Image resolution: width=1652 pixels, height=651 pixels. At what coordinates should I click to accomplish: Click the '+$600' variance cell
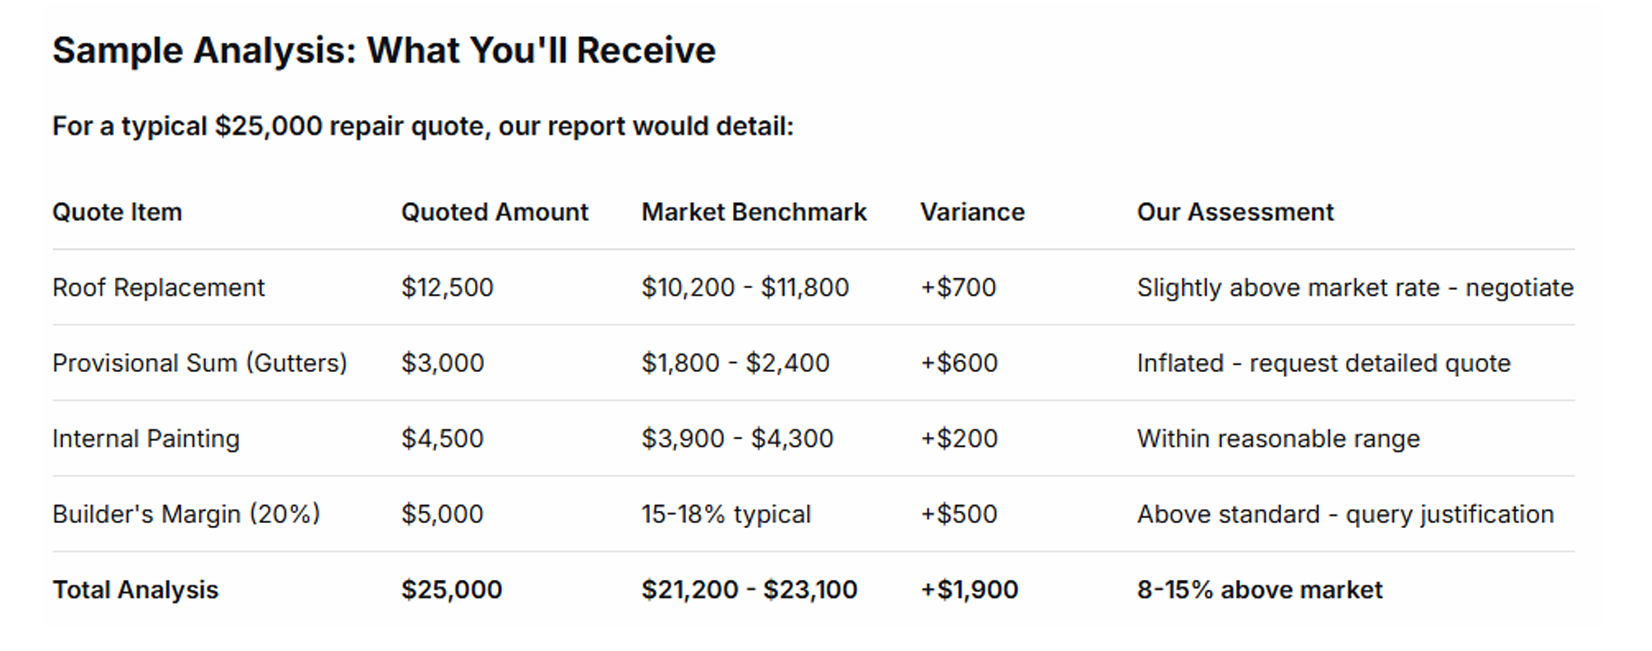click(958, 363)
